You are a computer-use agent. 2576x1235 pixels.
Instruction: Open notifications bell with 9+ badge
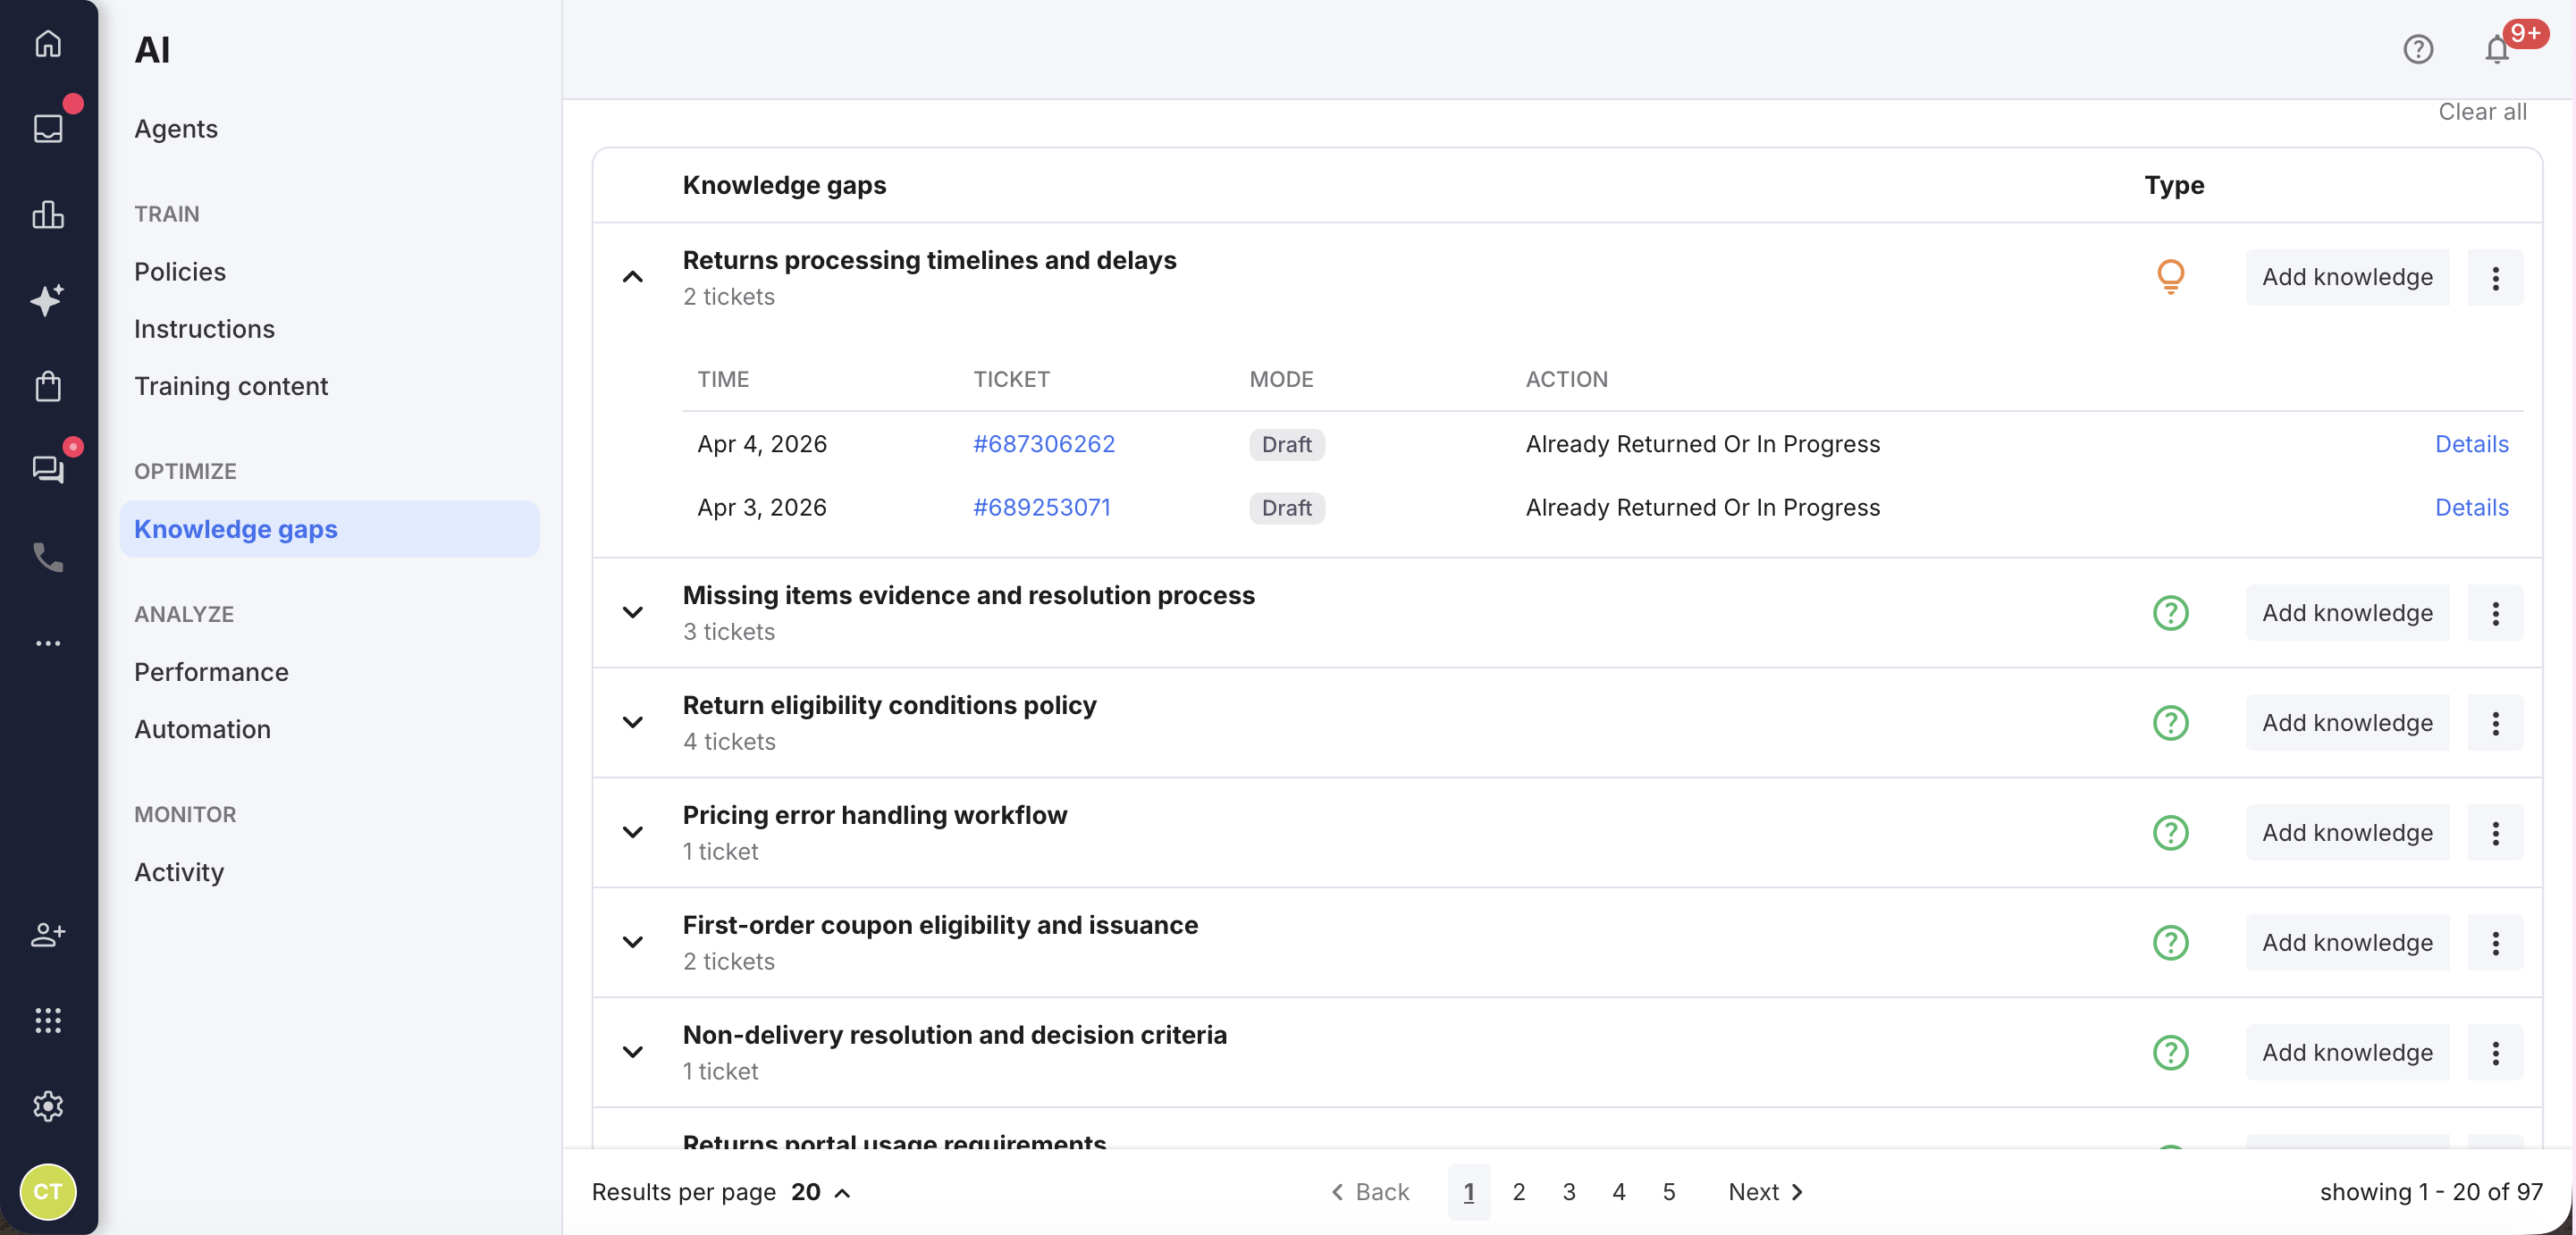[x=2497, y=49]
